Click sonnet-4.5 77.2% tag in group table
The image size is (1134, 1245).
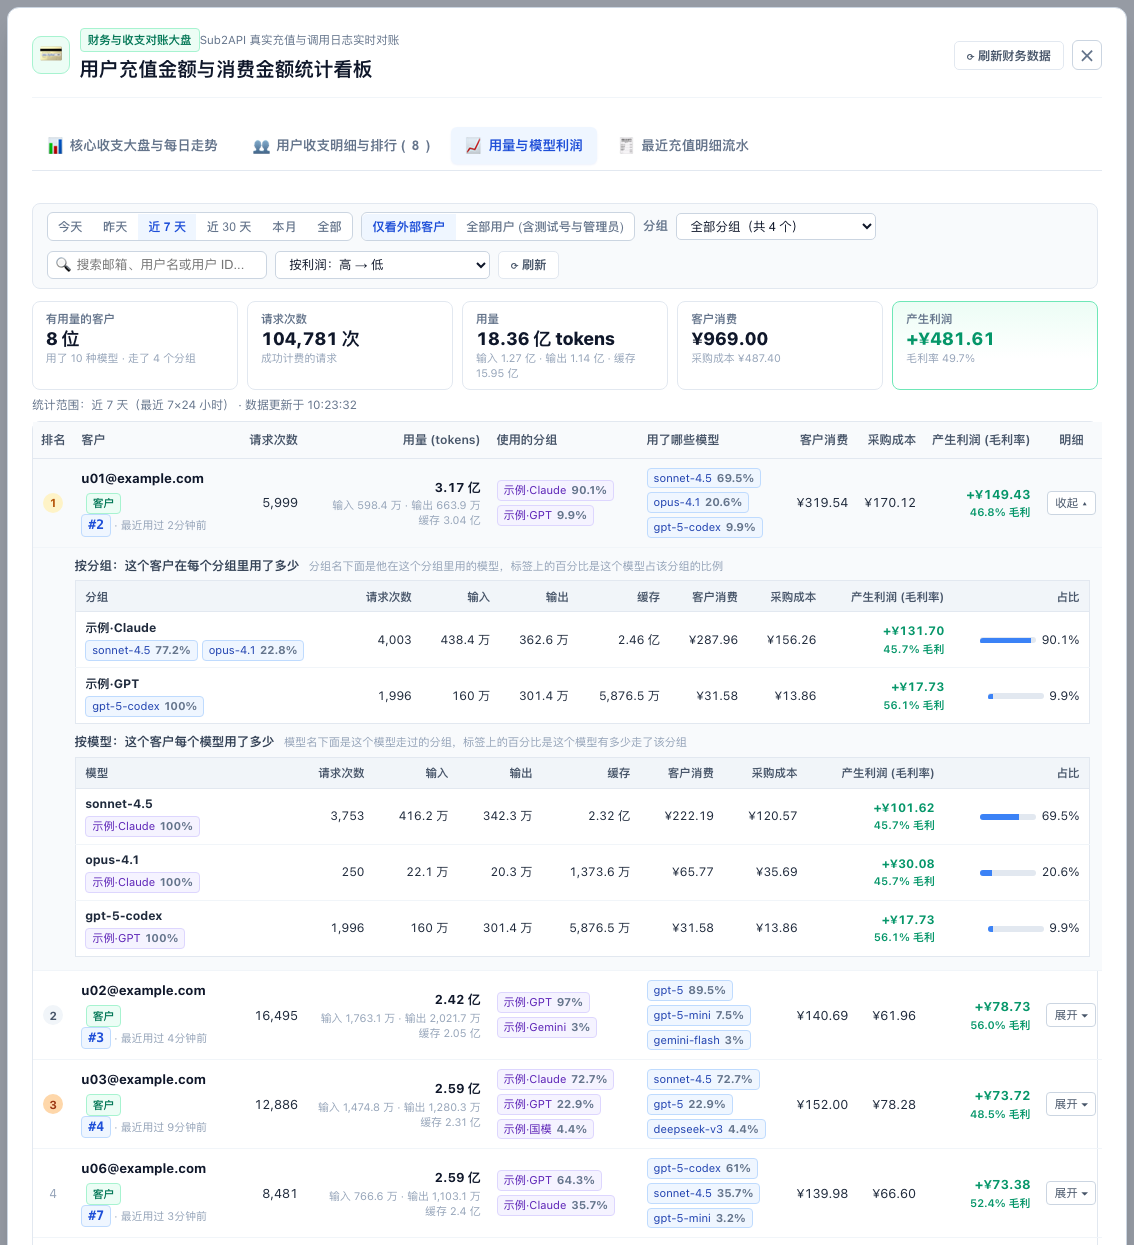(141, 650)
